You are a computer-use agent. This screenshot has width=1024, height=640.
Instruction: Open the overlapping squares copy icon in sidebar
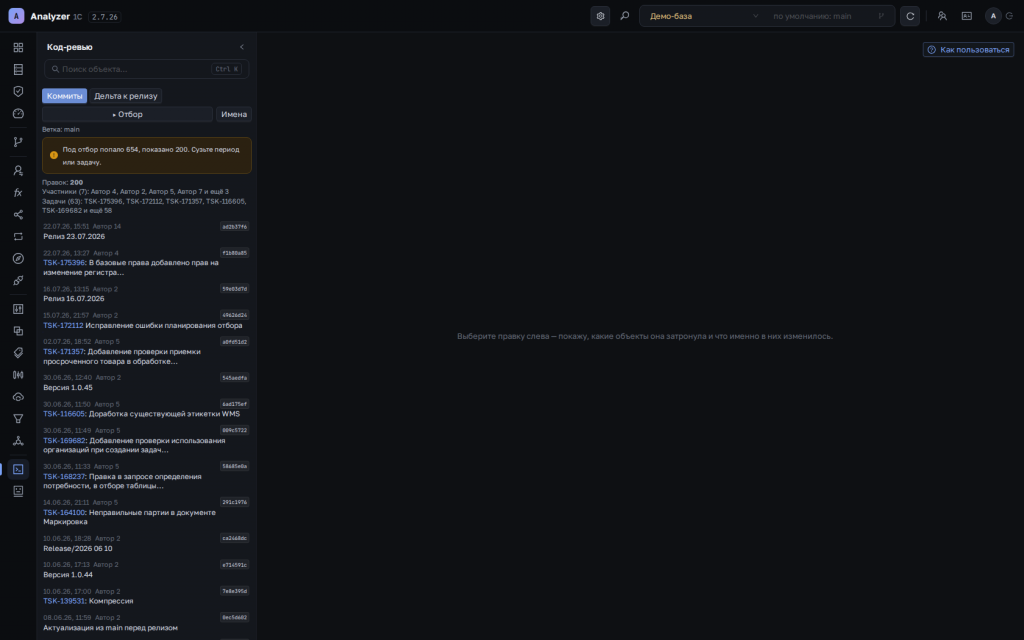point(18,331)
